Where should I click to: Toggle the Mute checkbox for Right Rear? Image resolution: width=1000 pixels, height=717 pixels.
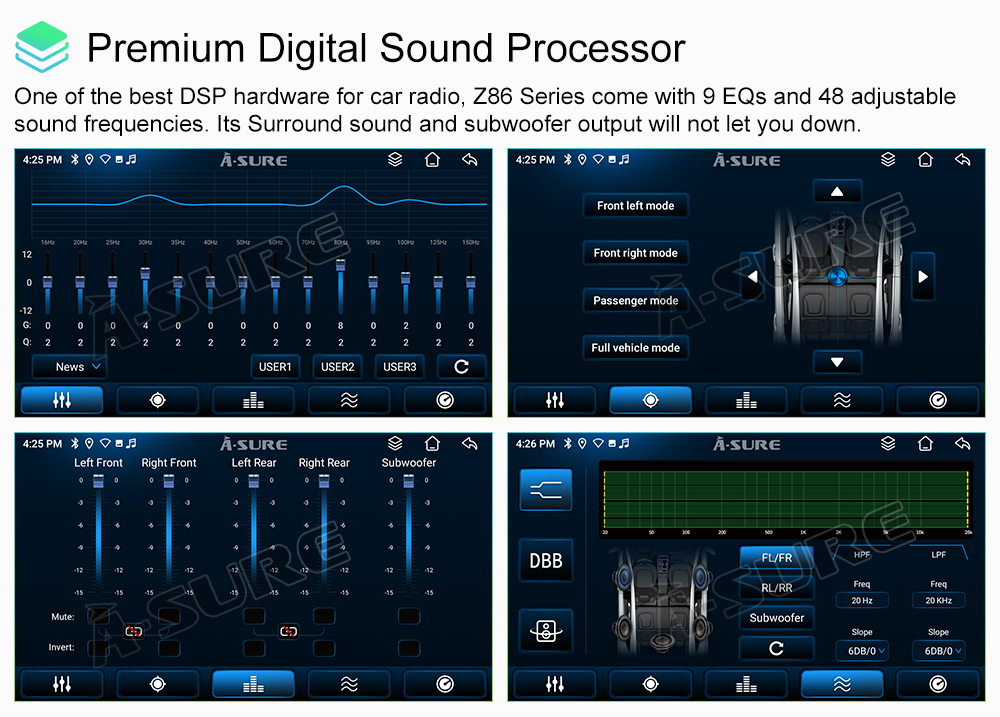(324, 616)
